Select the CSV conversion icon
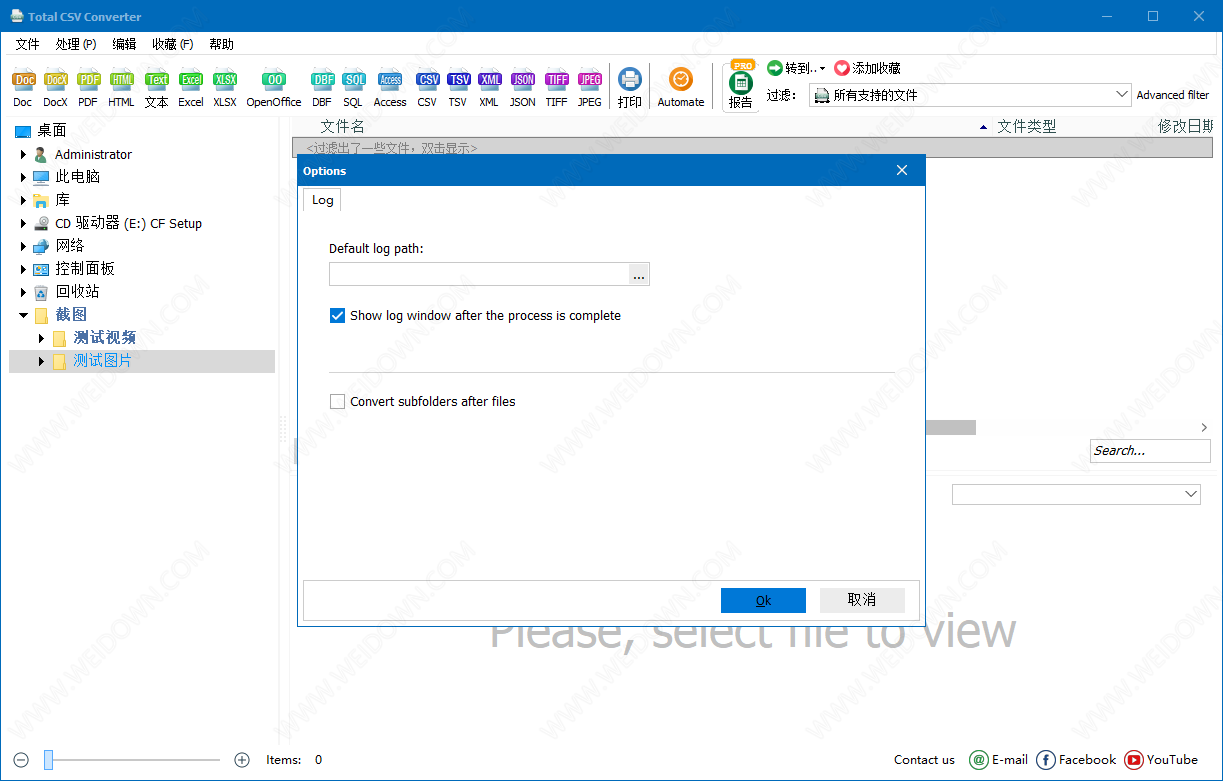 coord(427,88)
